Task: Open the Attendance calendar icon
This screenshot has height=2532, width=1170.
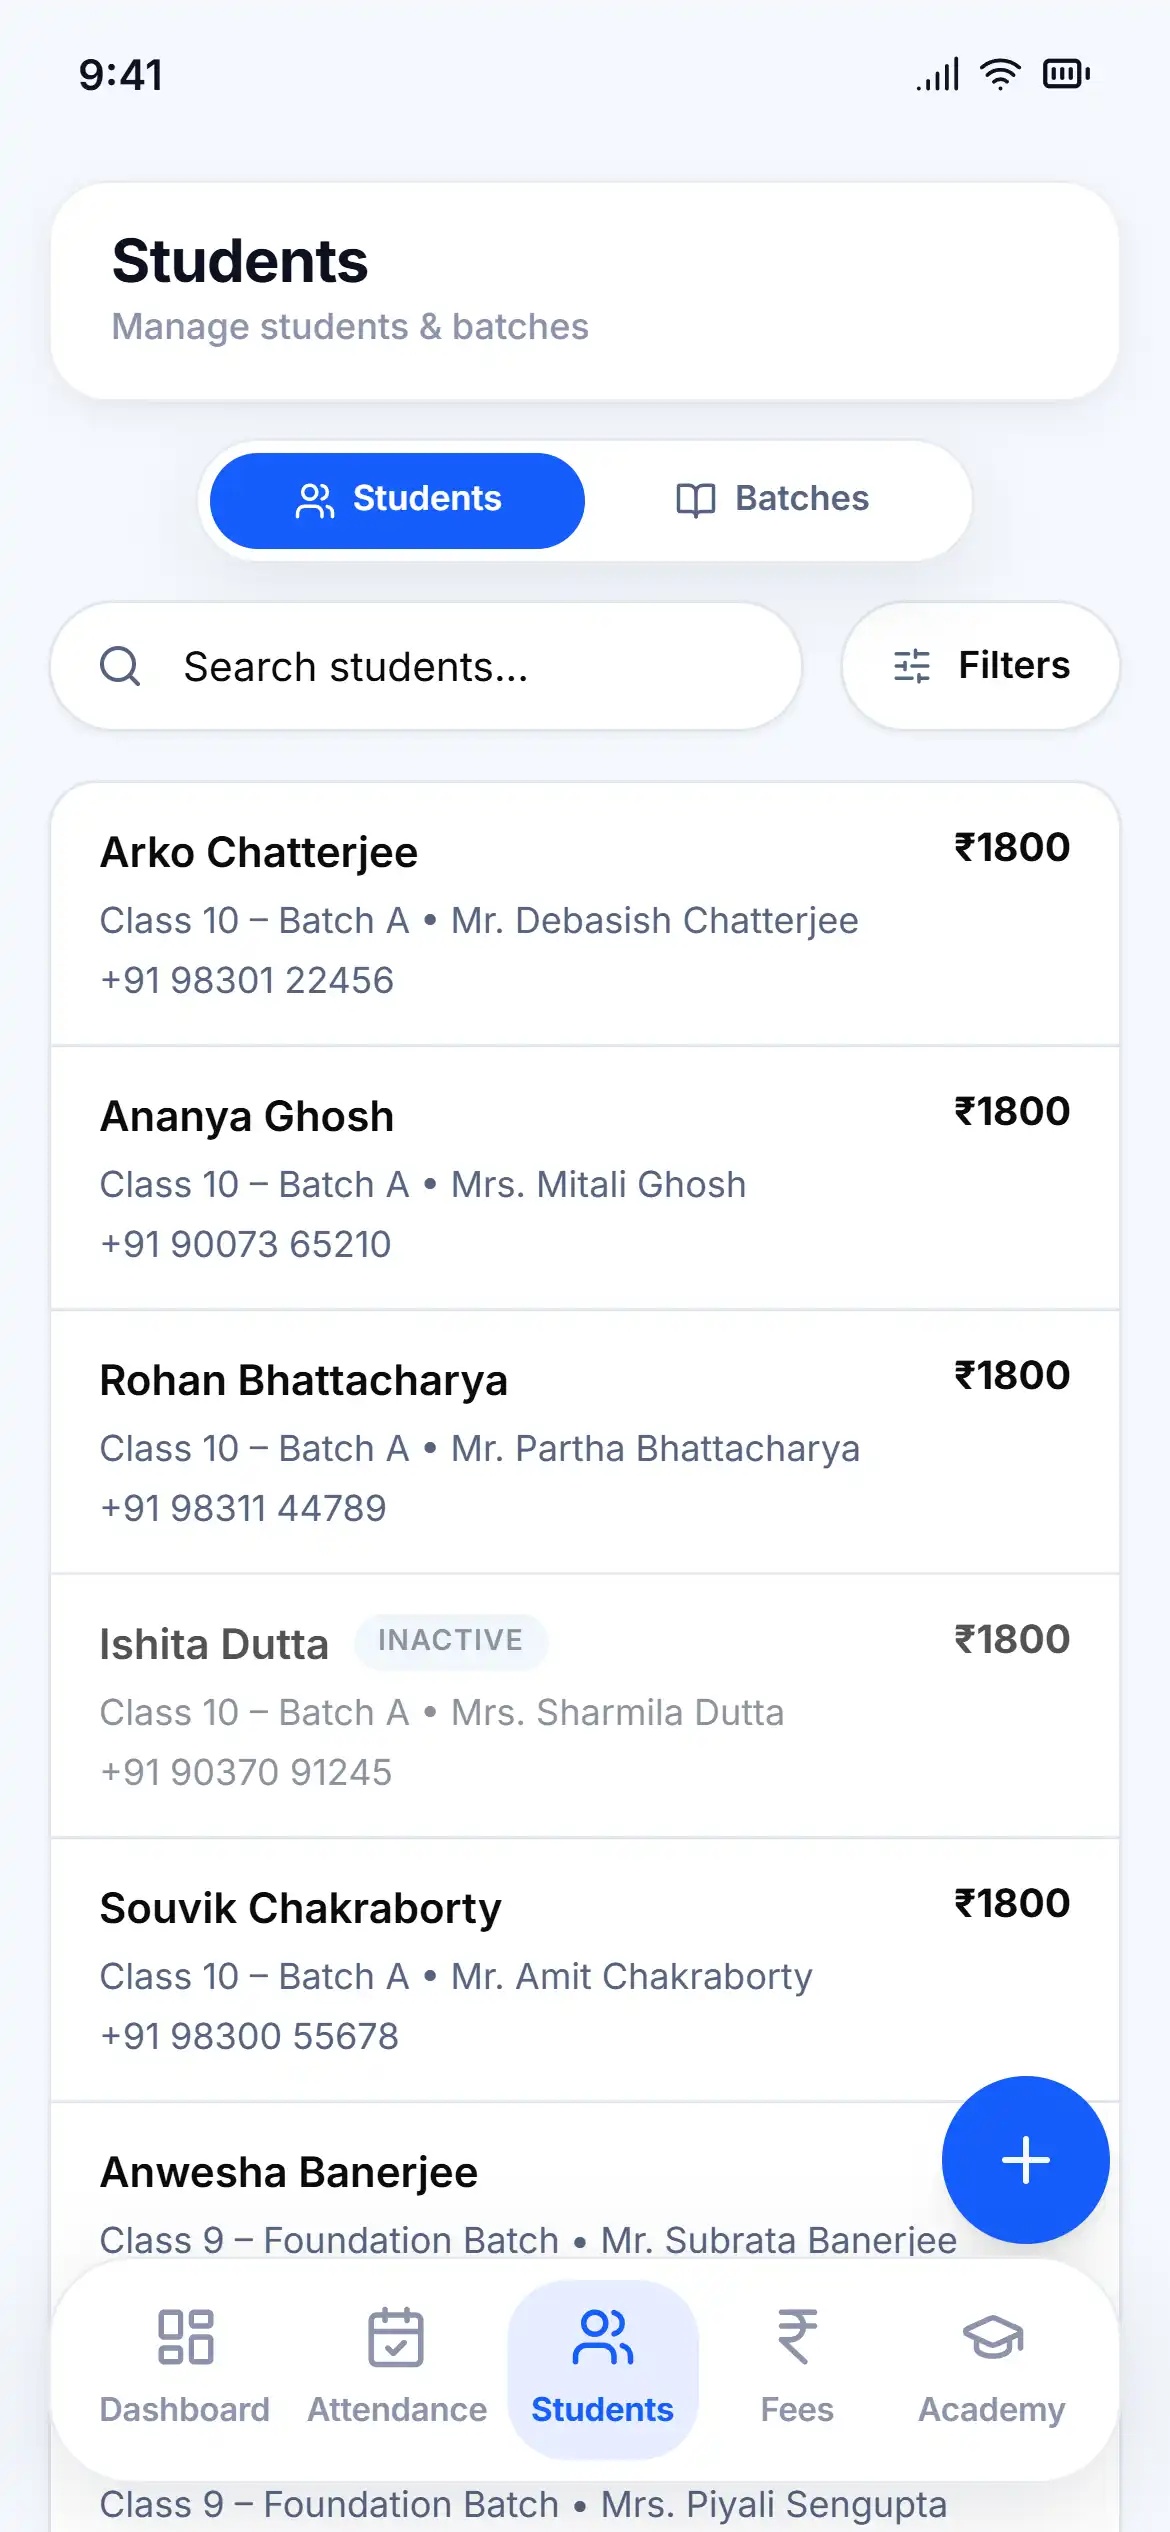Action: [396, 2337]
